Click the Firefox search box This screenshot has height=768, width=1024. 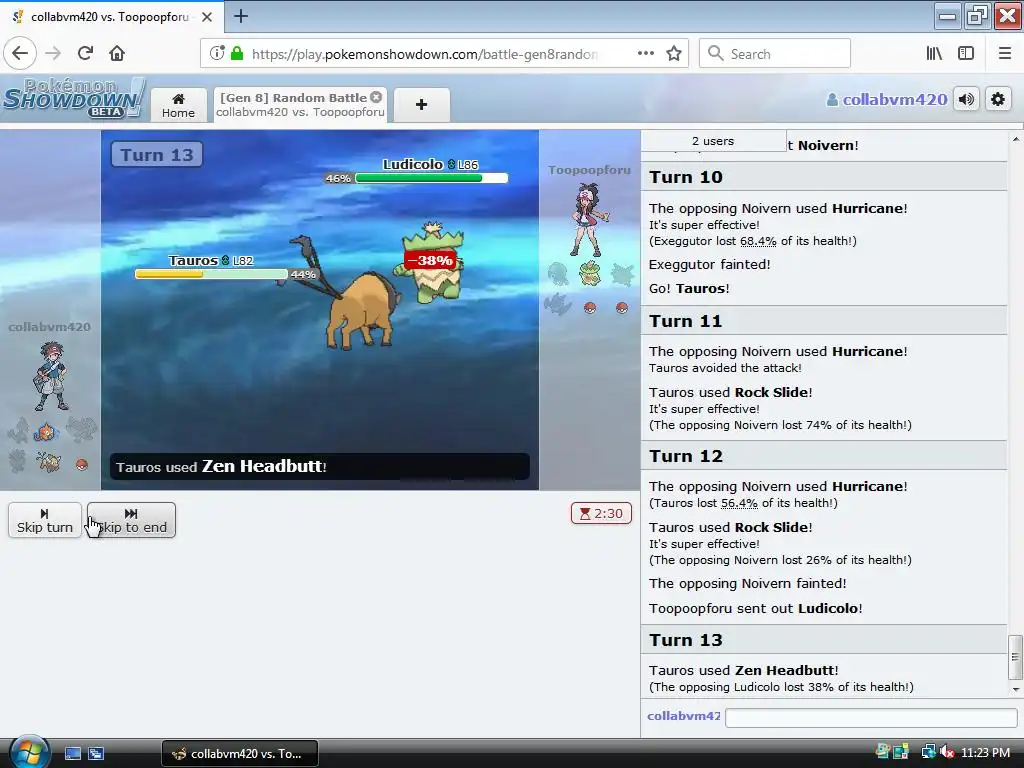click(x=775, y=54)
